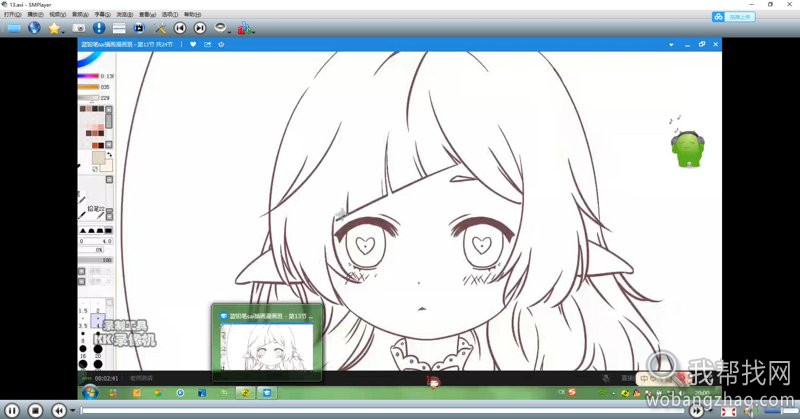Click the red Sogou S tray icon

[572, 392]
